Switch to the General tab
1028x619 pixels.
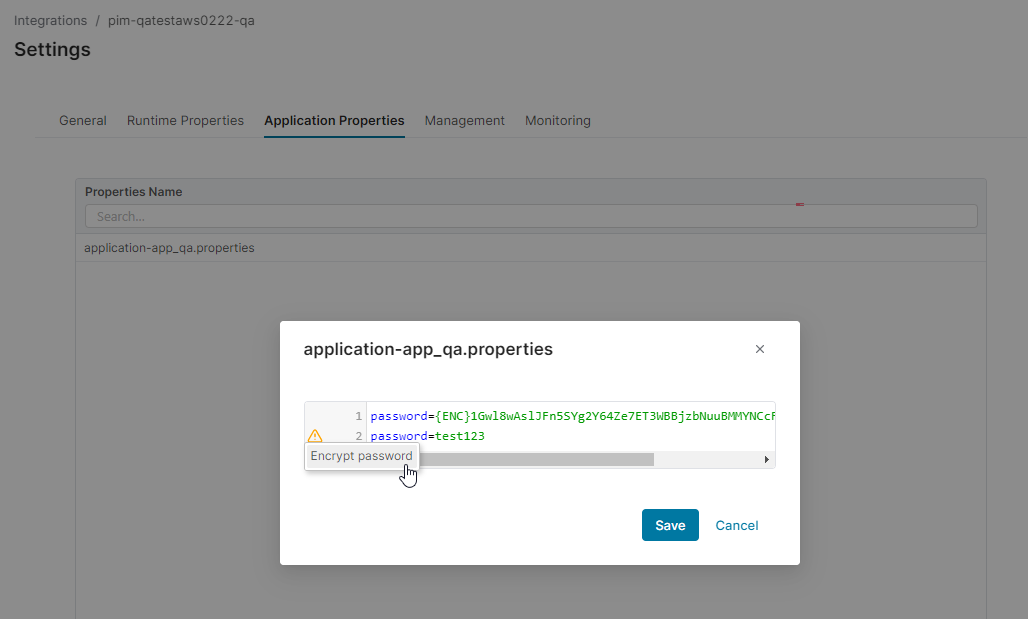click(x=83, y=120)
